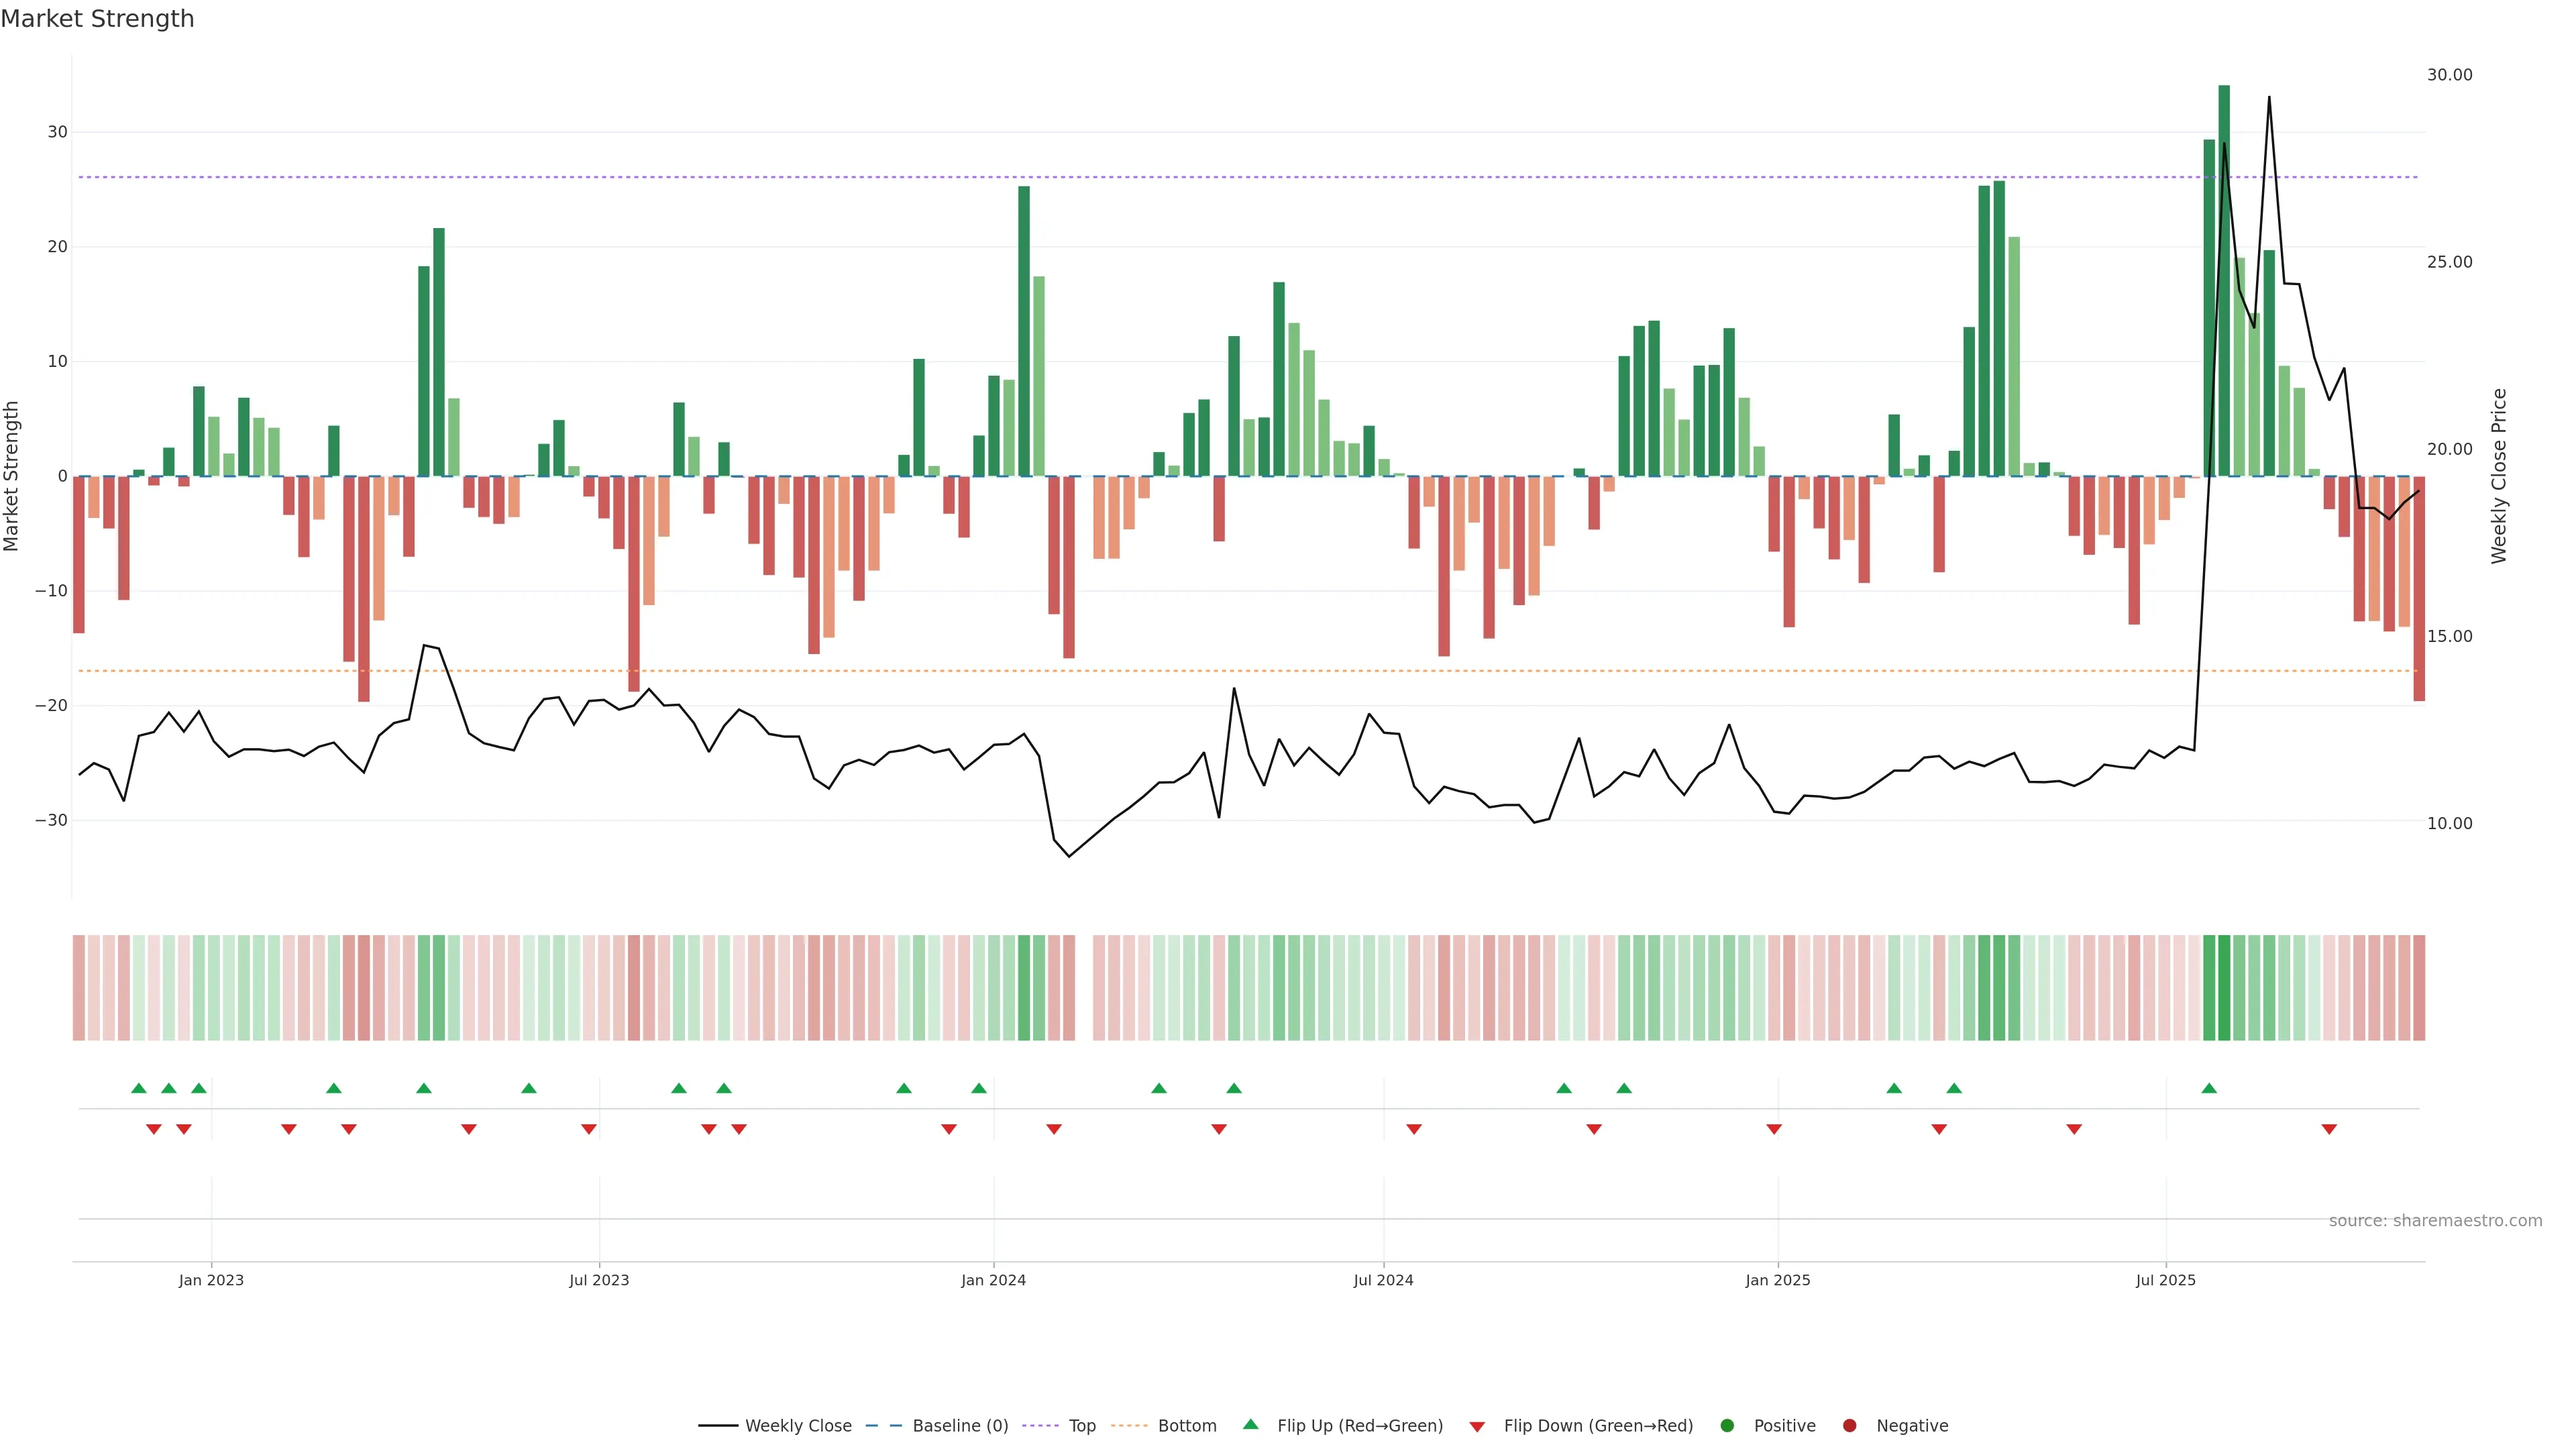Click the orange dotted Bottom line legend symbol
Screen dimensions: 2576x1449
[x=1129, y=1425]
